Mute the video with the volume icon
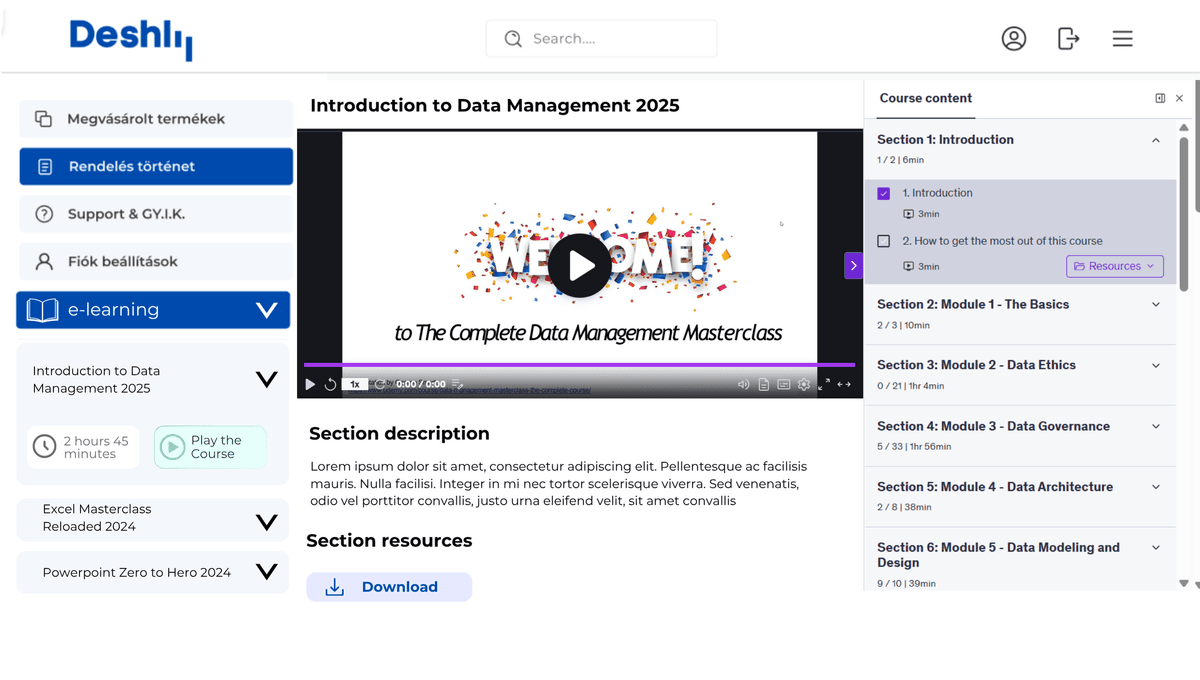Image resolution: width=1200 pixels, height=680 pixels. pyautogui.click(x=743, y=384)
